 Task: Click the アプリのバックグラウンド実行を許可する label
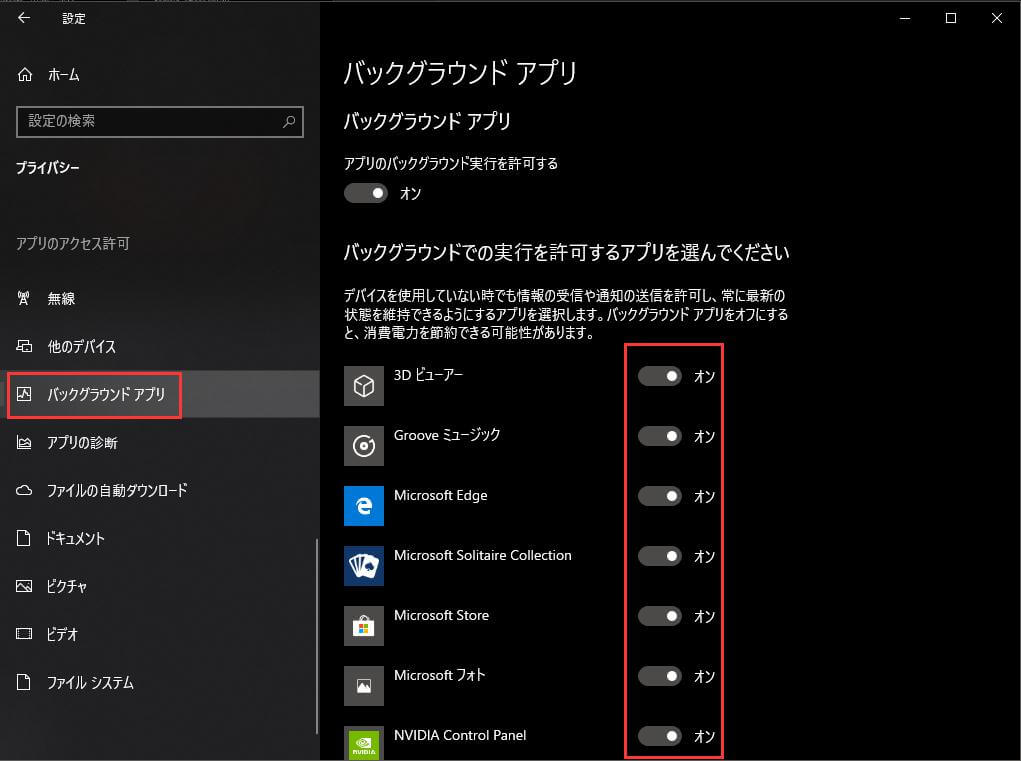pyautogui.click(x=451, y=163)
